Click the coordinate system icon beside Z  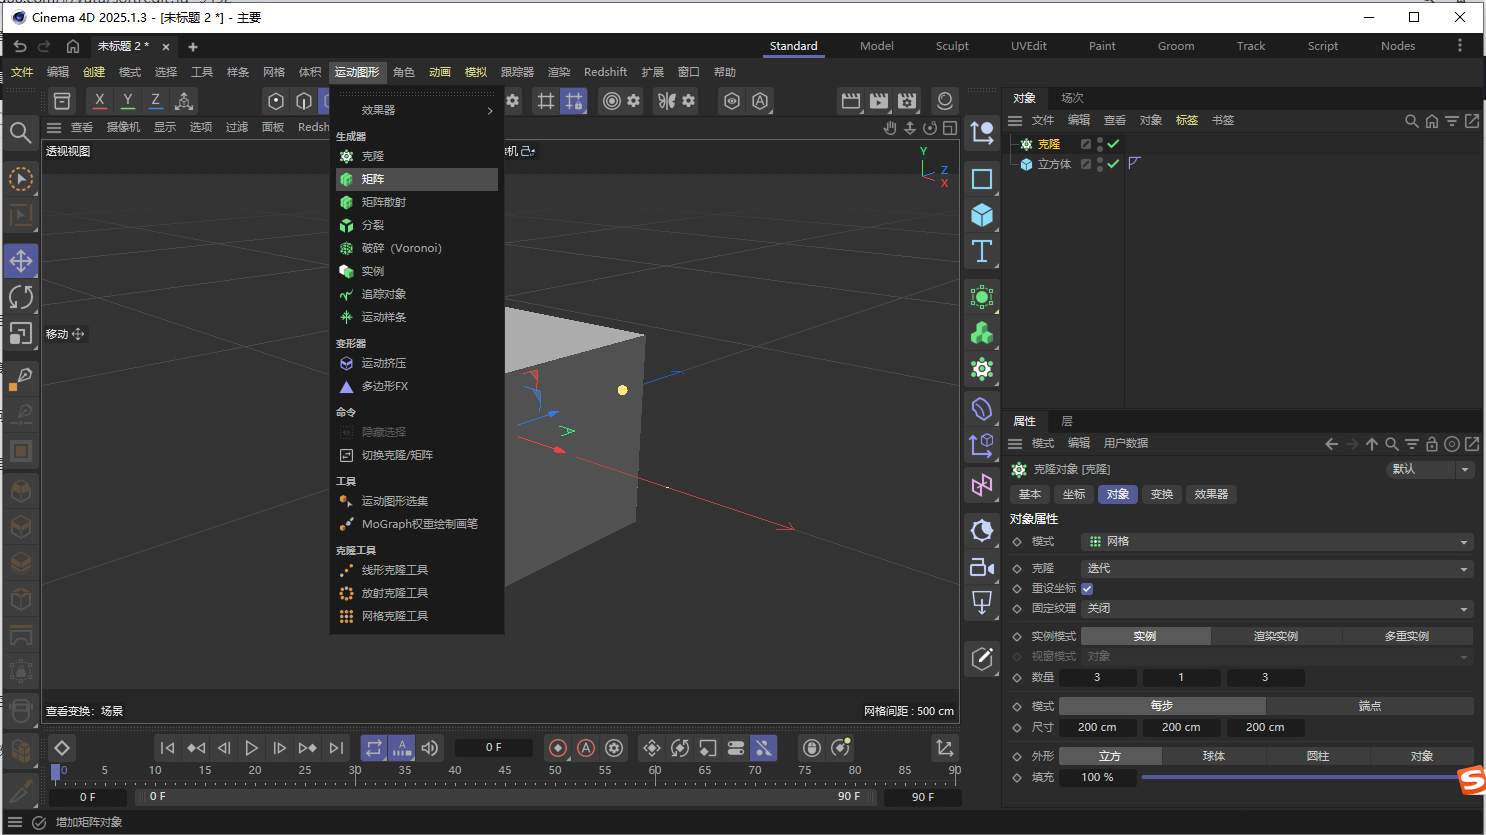(184, 100)
